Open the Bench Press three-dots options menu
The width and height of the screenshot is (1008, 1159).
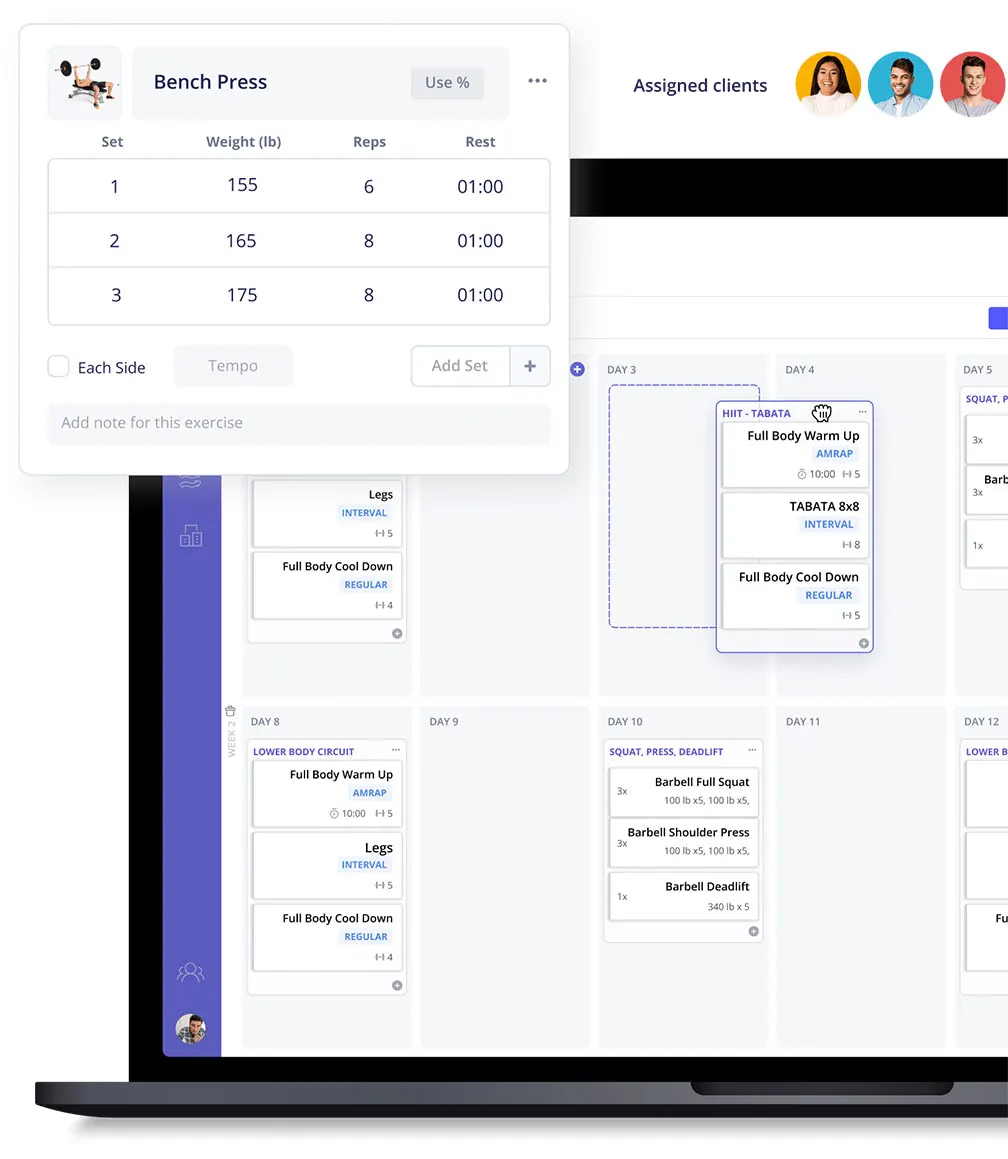tap(537, 81)
